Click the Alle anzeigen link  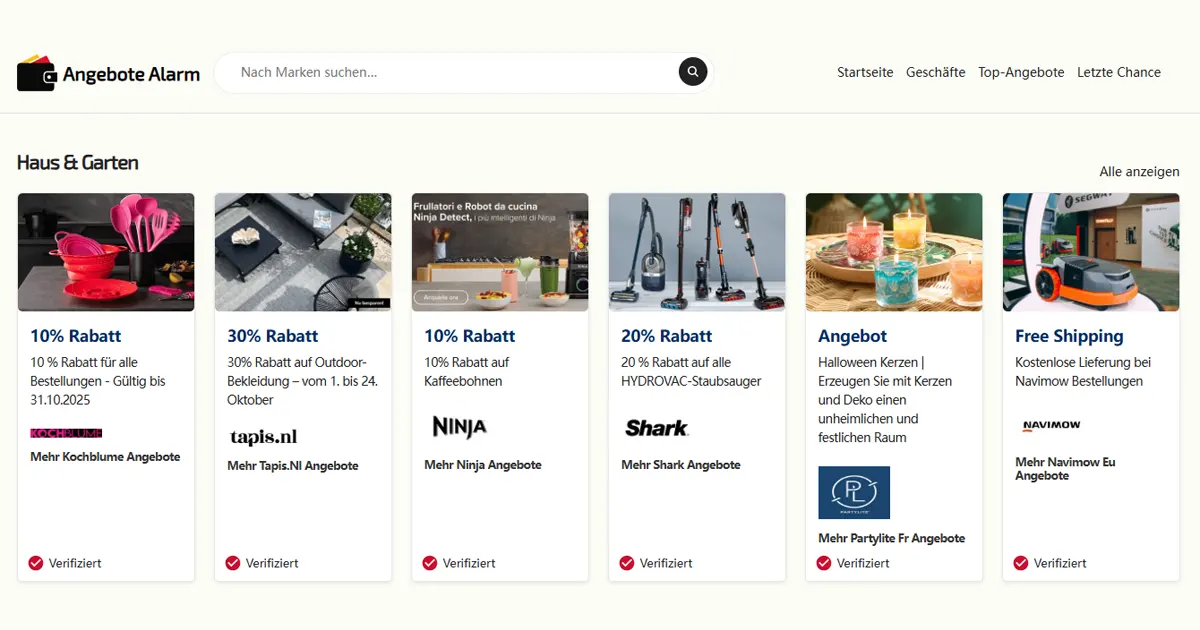(1142, 171)
